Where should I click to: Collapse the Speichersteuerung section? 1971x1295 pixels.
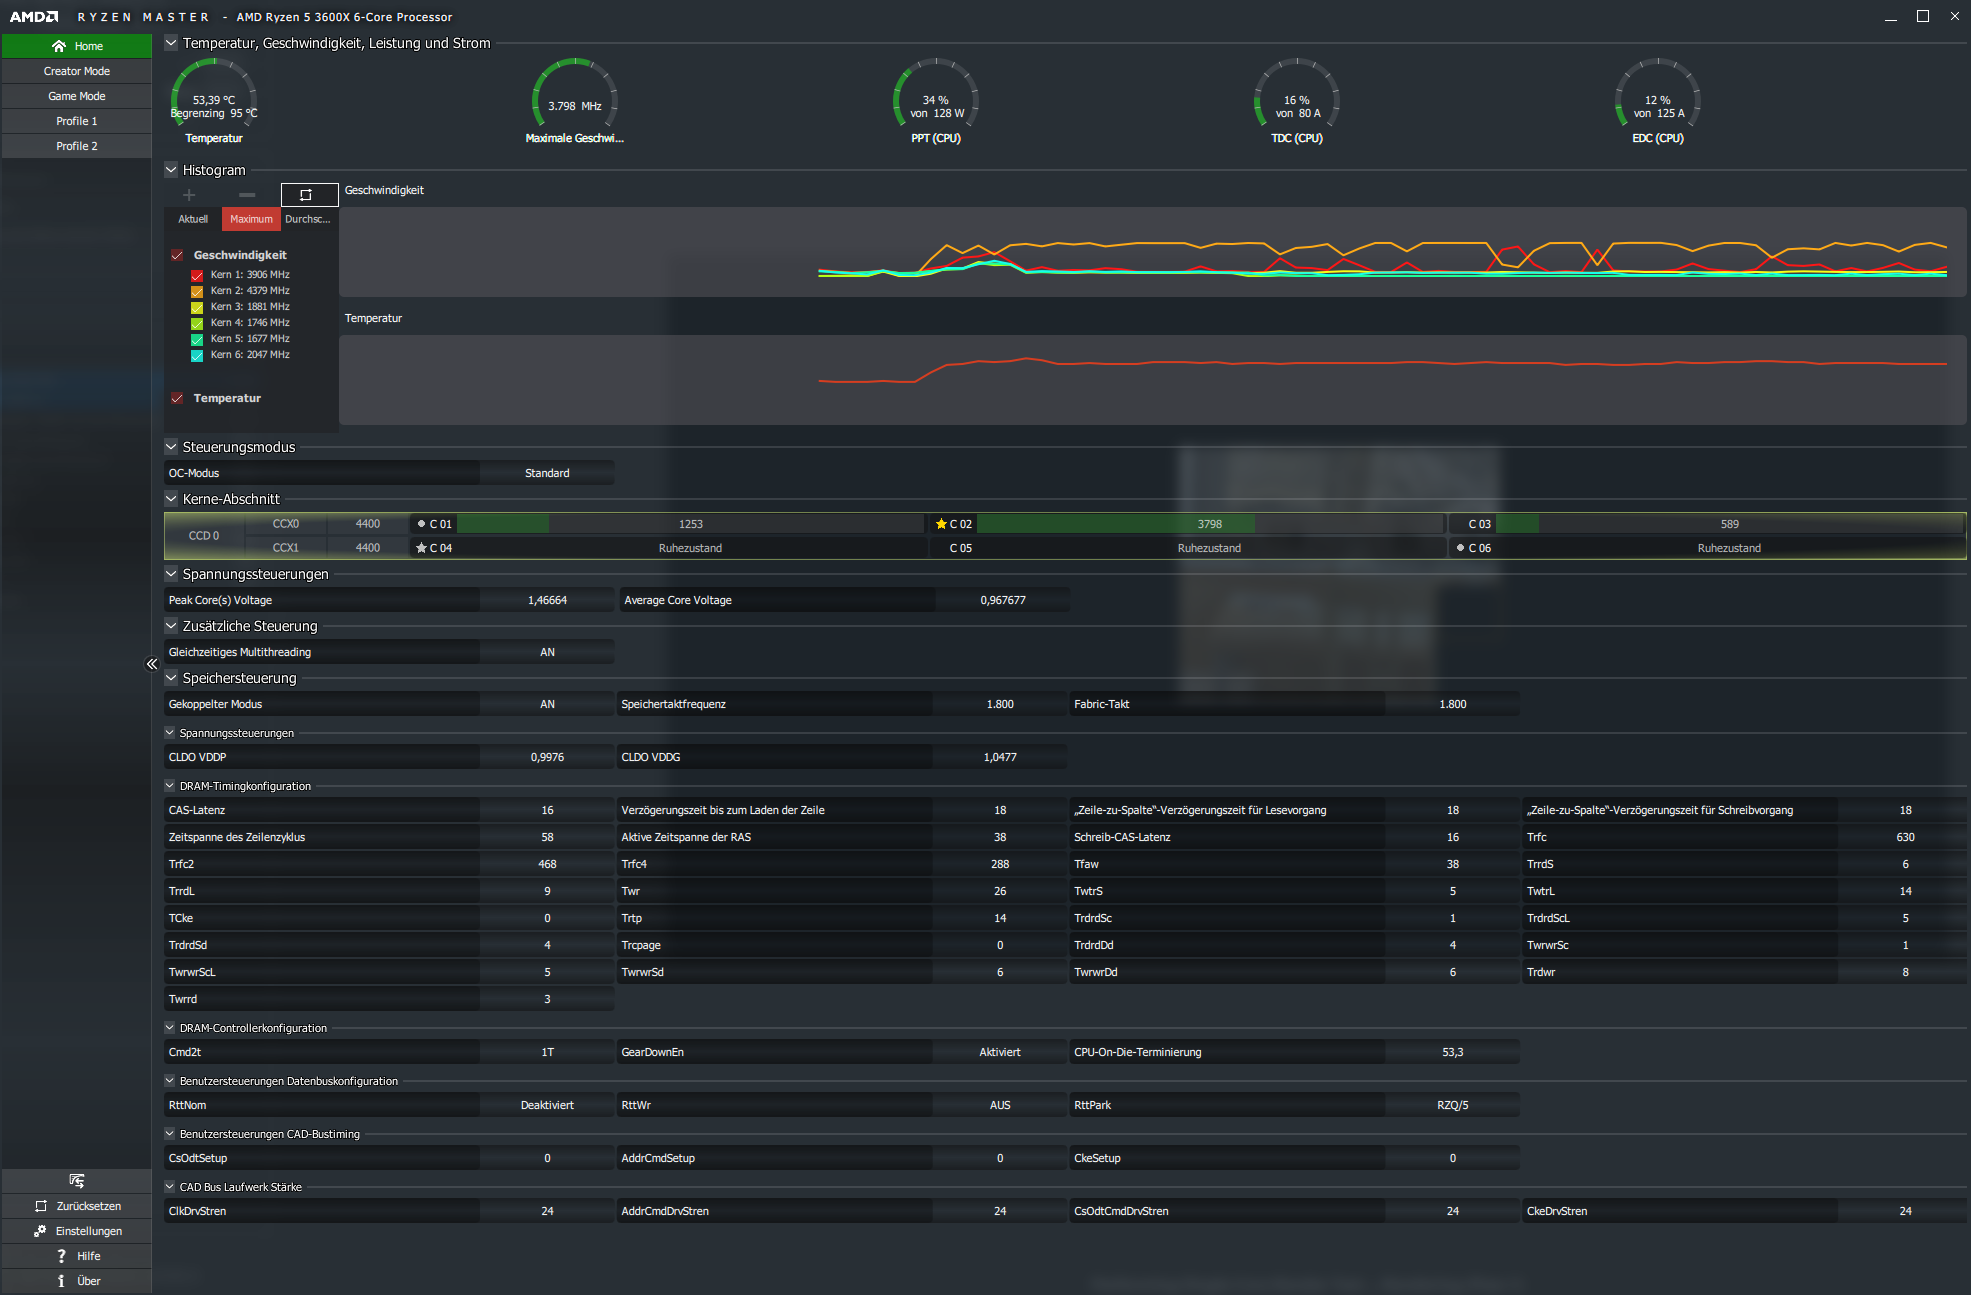click(171, 678)
